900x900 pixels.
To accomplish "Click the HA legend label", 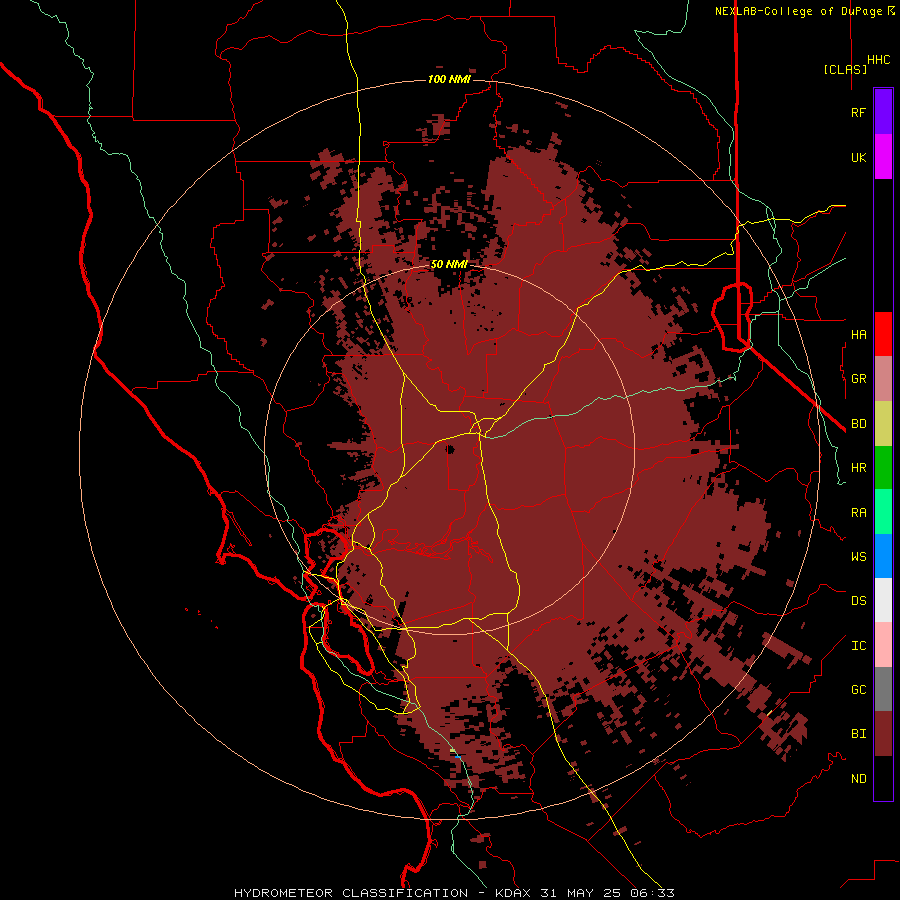I will coord(858,334).
